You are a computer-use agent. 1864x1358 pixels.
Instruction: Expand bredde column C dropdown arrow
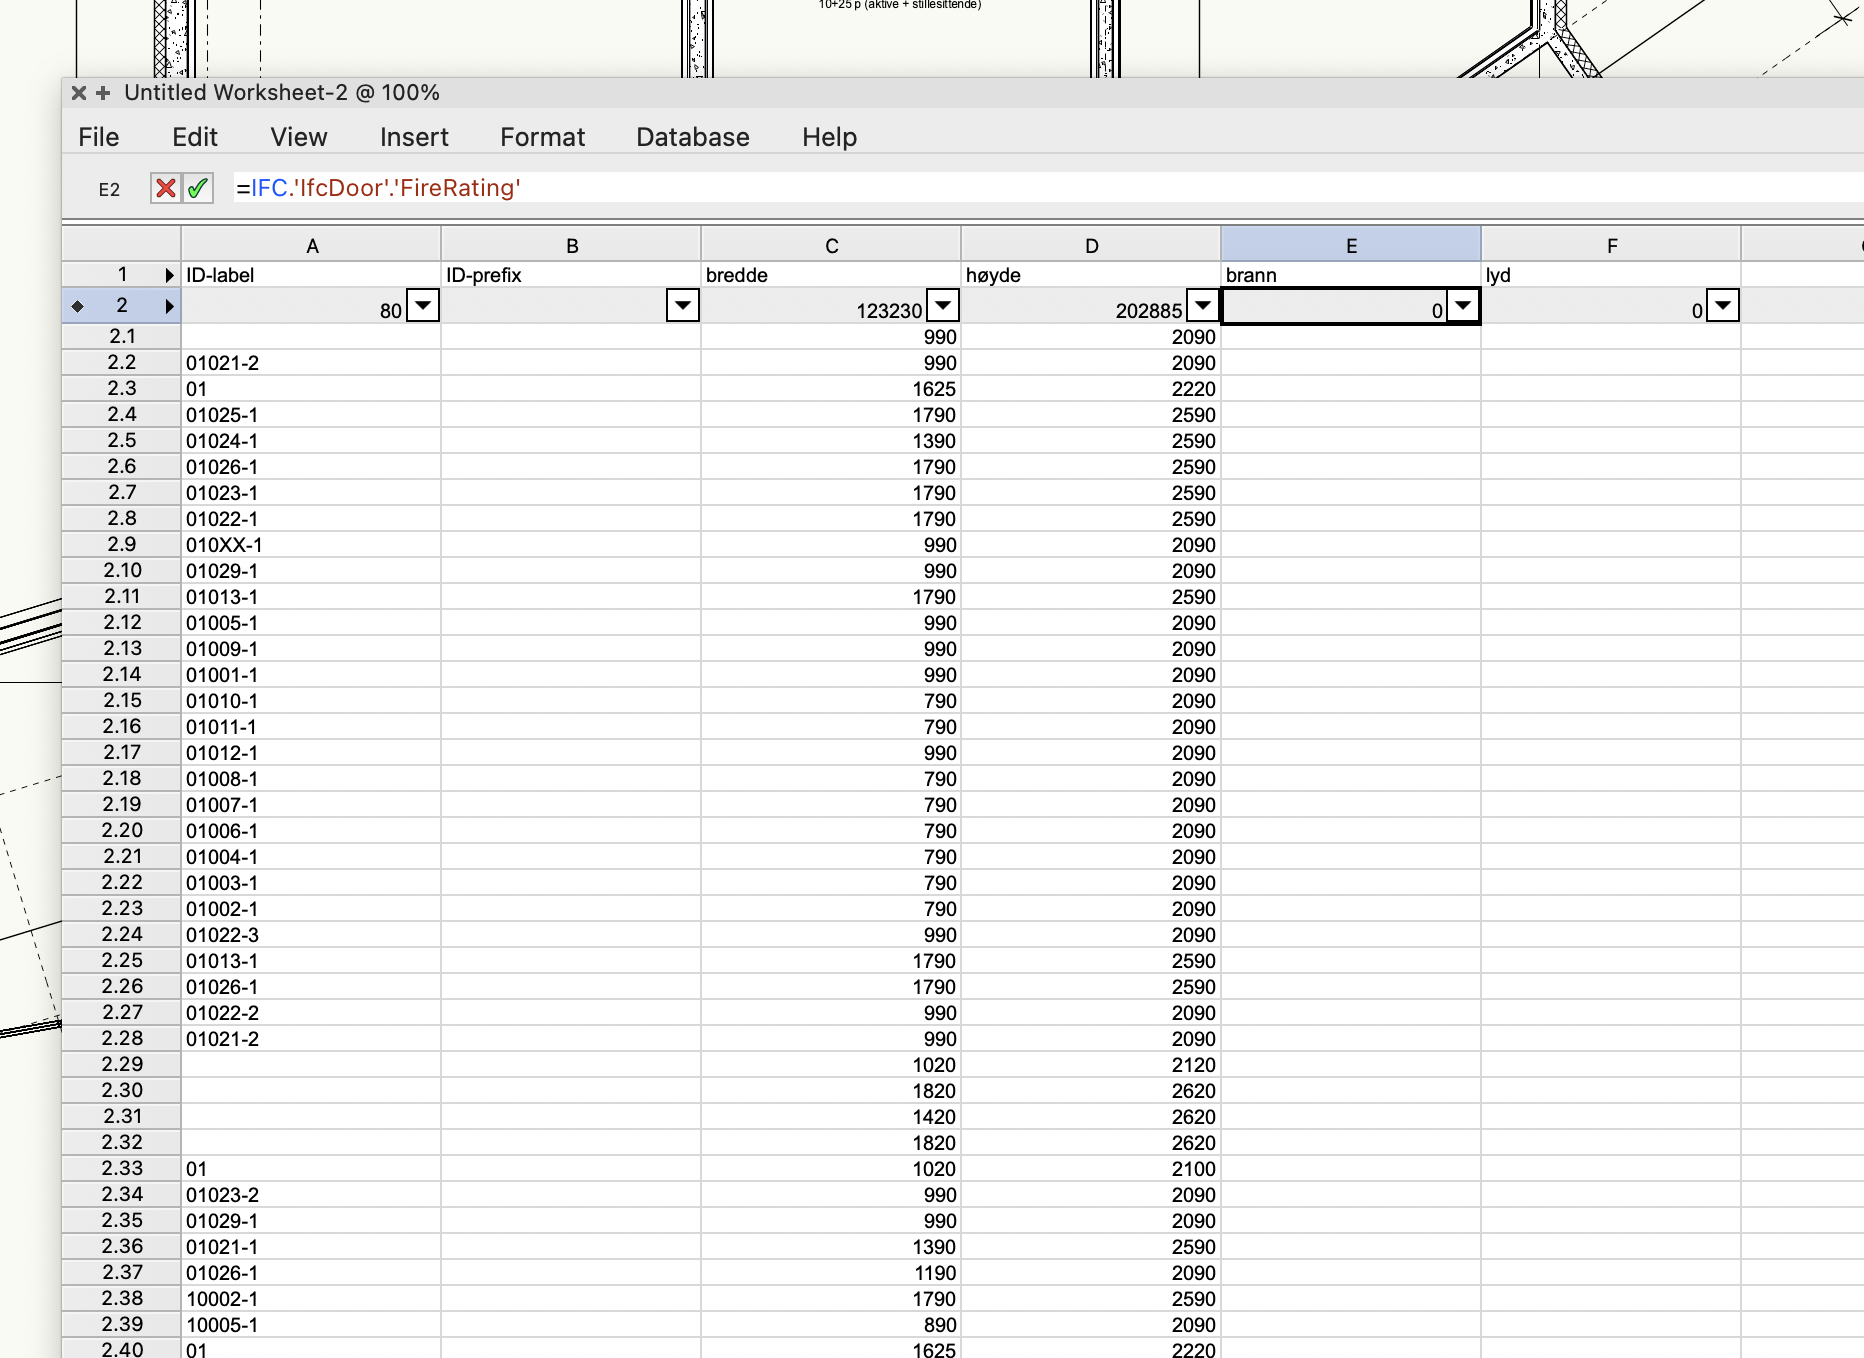tap(942, 305)
